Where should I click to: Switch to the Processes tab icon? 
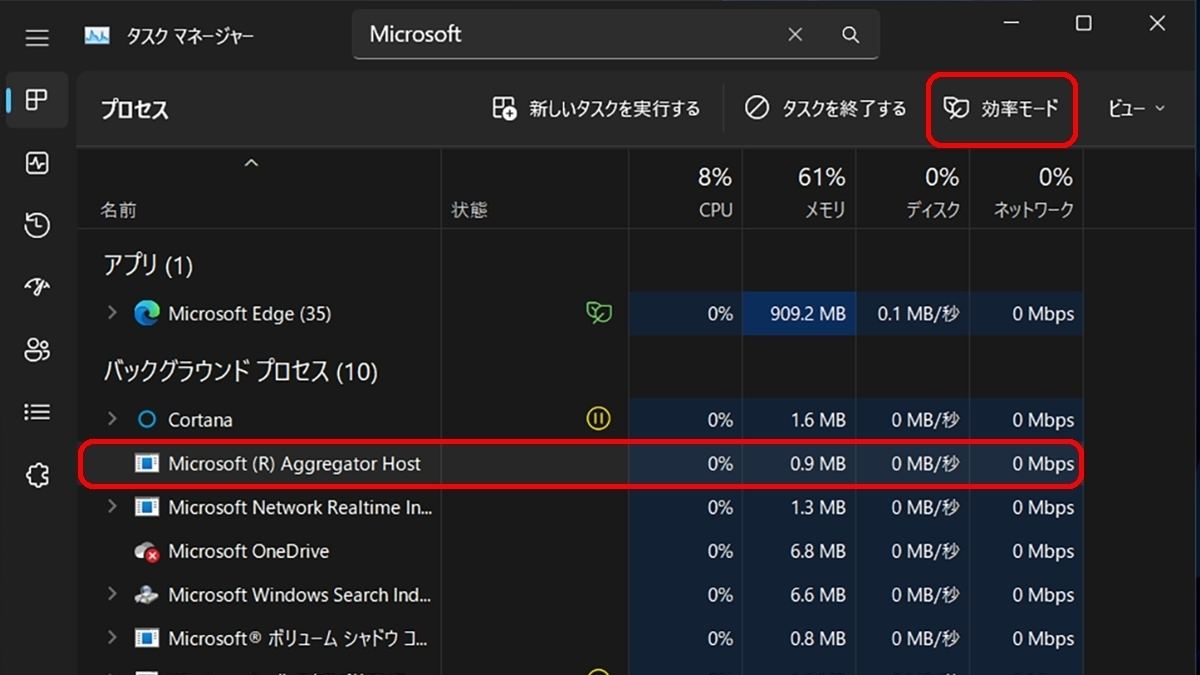[x=37, y=100]
